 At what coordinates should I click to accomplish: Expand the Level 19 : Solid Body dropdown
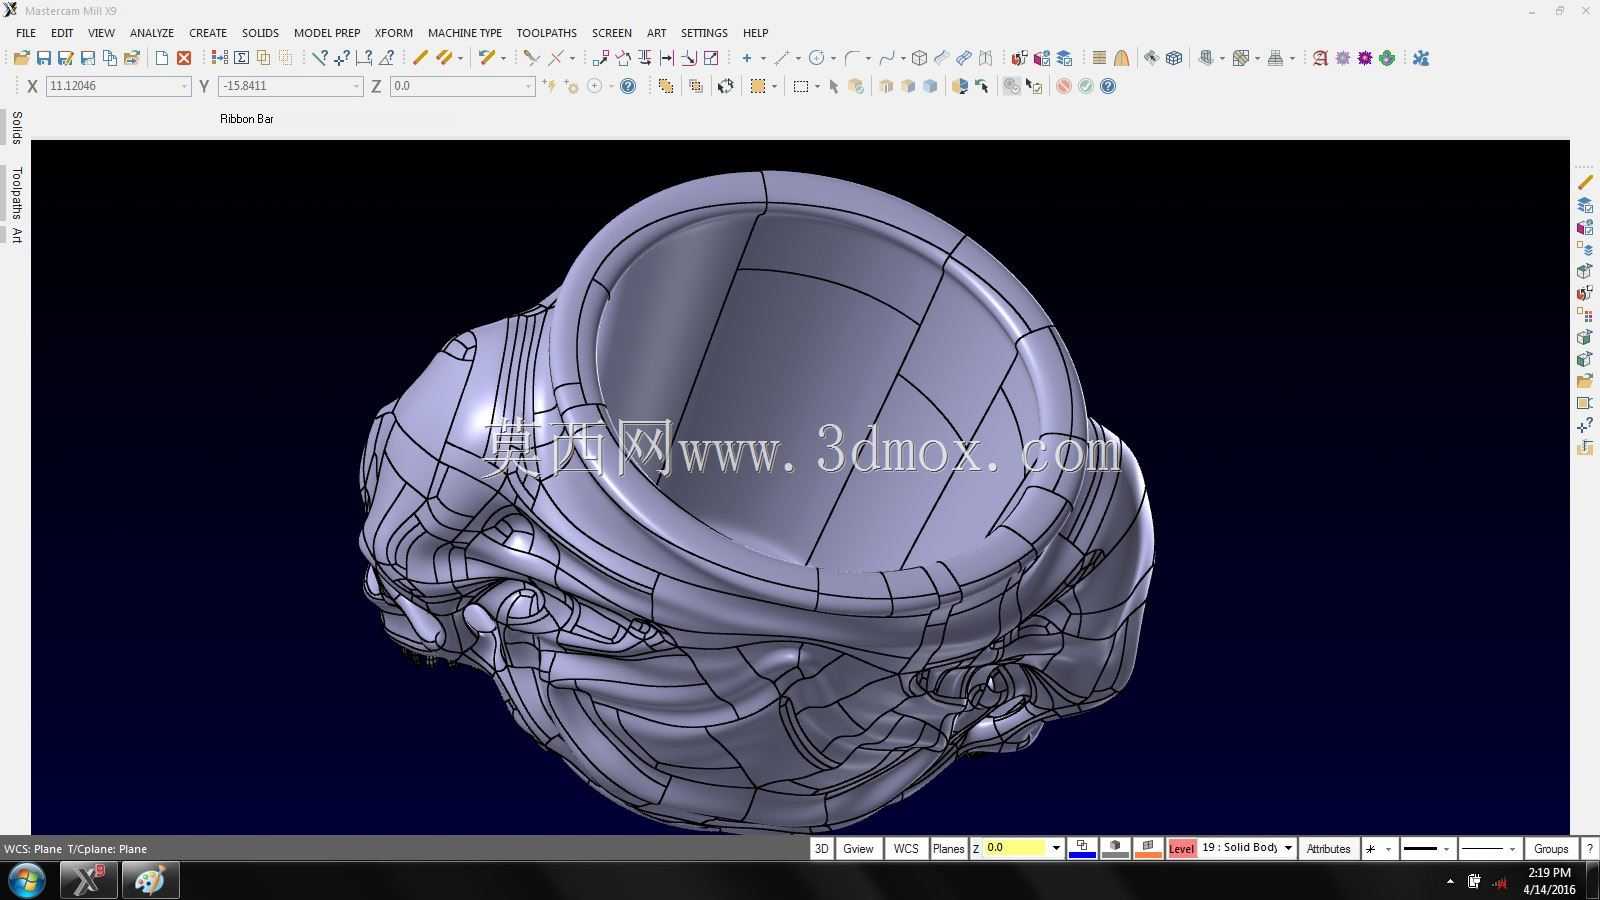pos(1288,848)
